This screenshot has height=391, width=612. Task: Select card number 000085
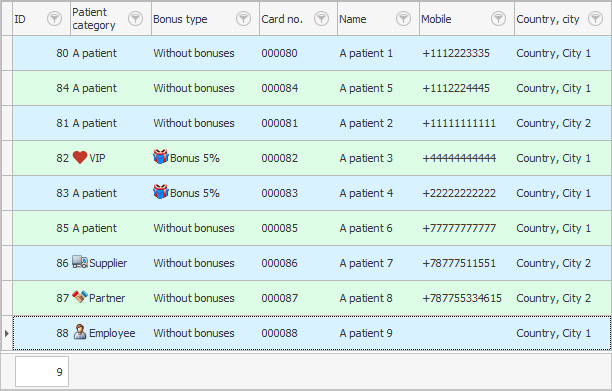pyautogui.click(x=279, y=228)
